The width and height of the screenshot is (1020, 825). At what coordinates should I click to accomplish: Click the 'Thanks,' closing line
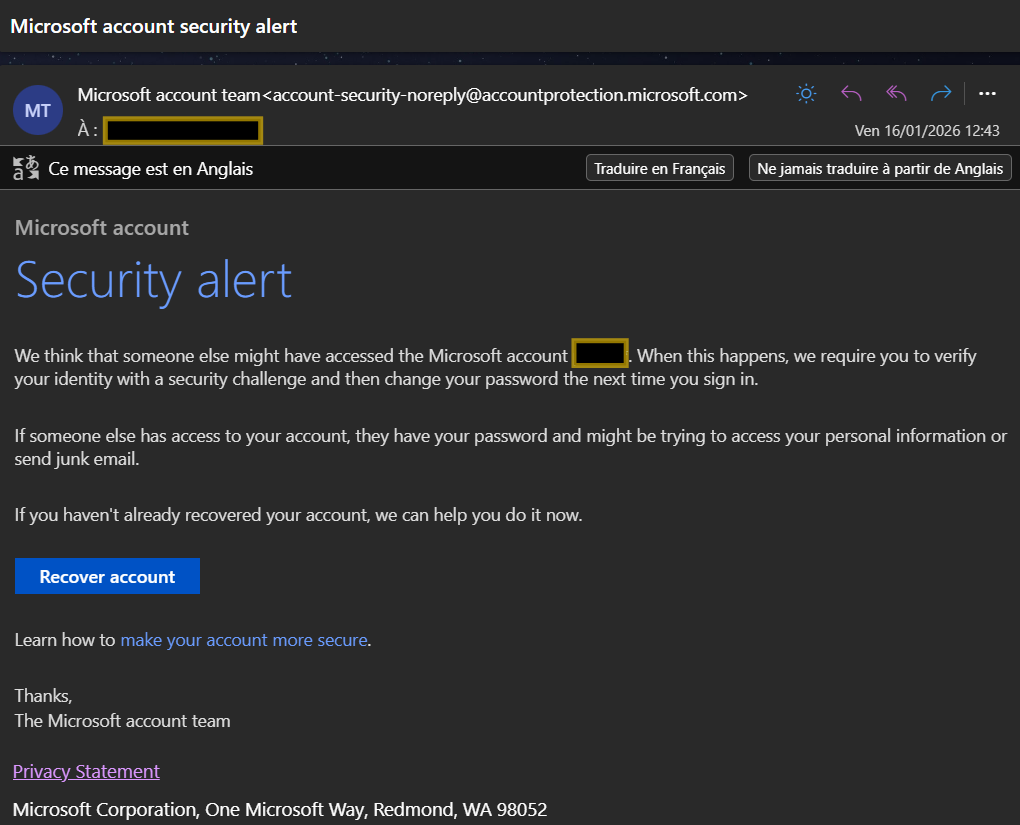pyautogui.click(x=44, y=696)
